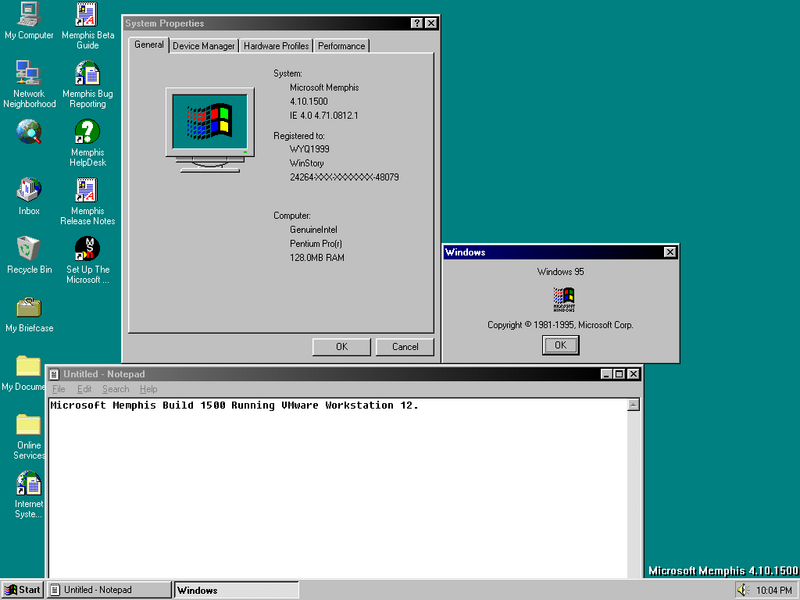Click inside the Notepad text area
The image size is (800, 600).
pos(330,480)
